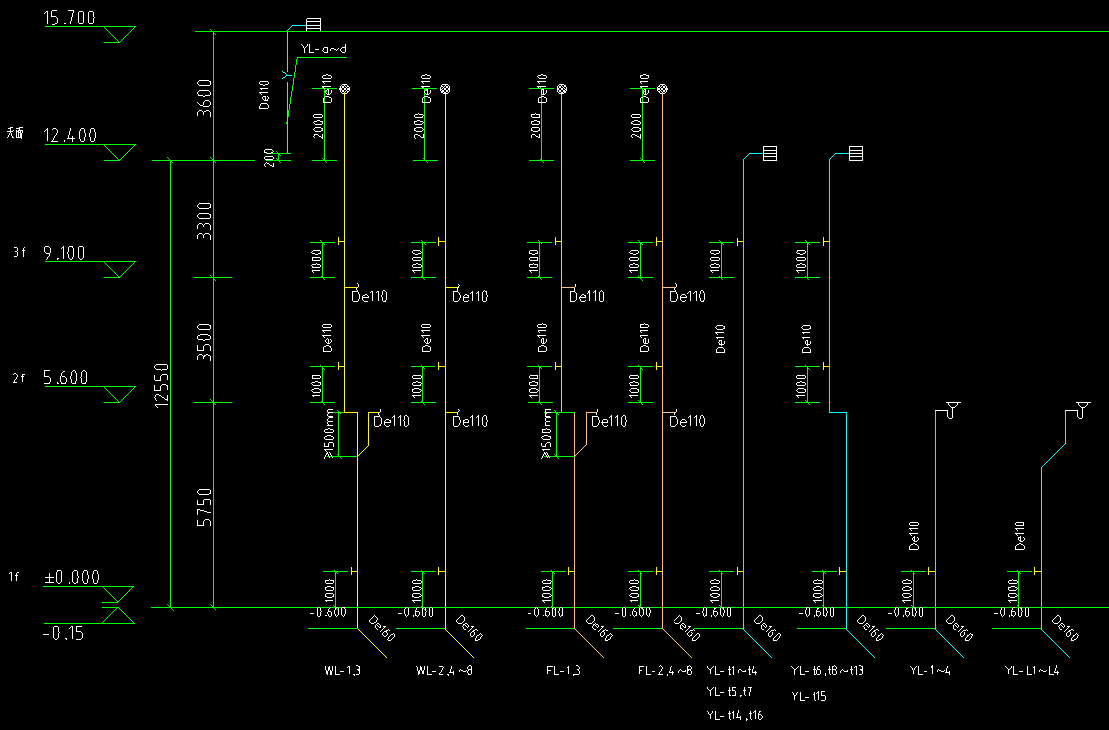Select the vent cap atop the WL-1,3 riser
1109x730 pixels.
[345, 90]
